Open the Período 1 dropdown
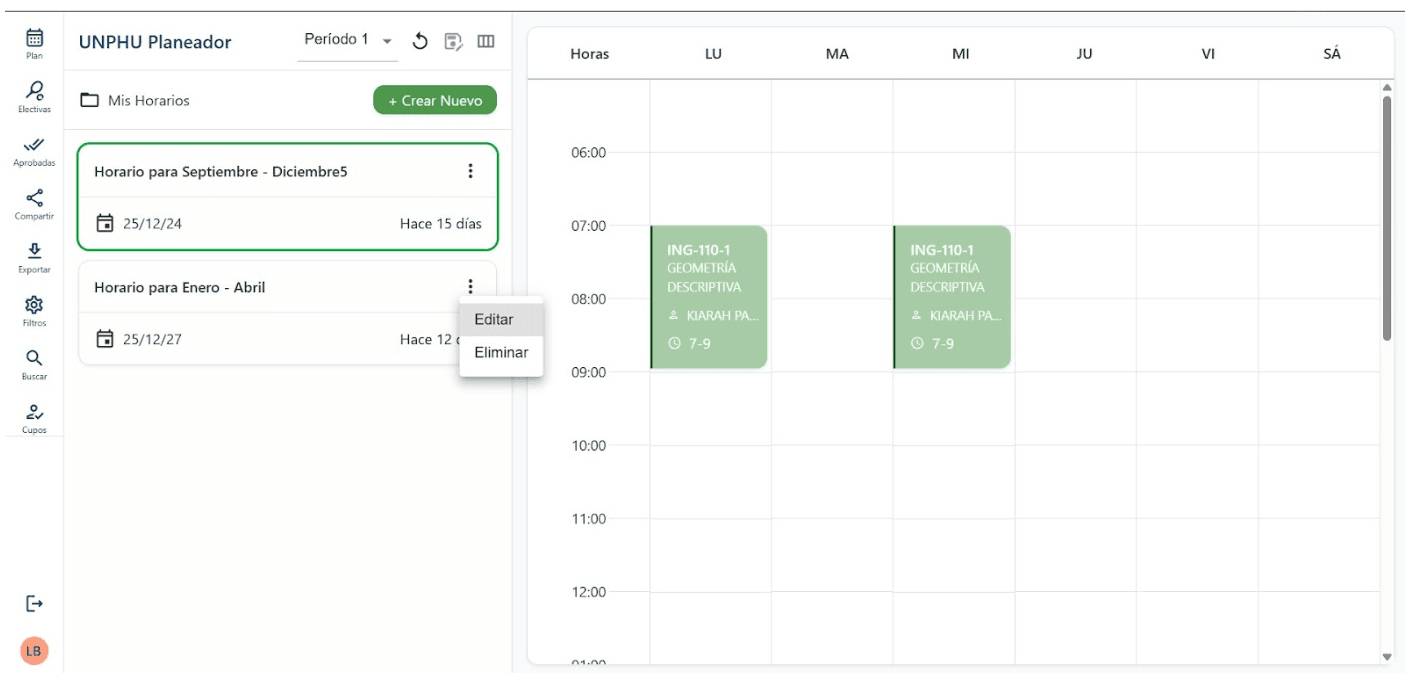1405x673 pixels. [x=348, y=40]
